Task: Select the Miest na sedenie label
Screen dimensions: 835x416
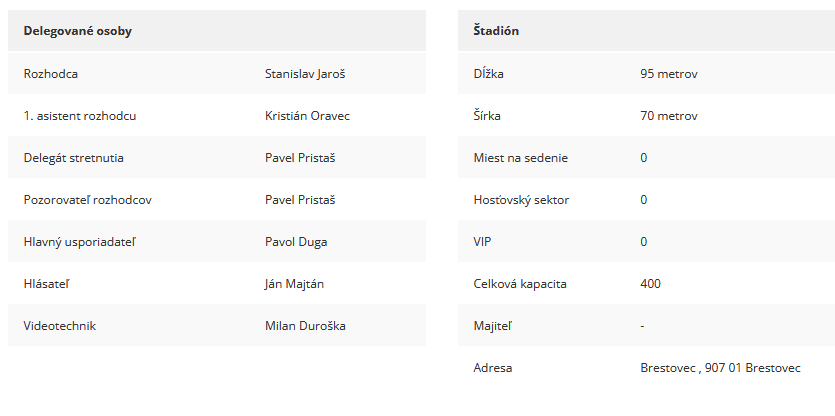Action: pyautogui.click(x=520, y=158)
